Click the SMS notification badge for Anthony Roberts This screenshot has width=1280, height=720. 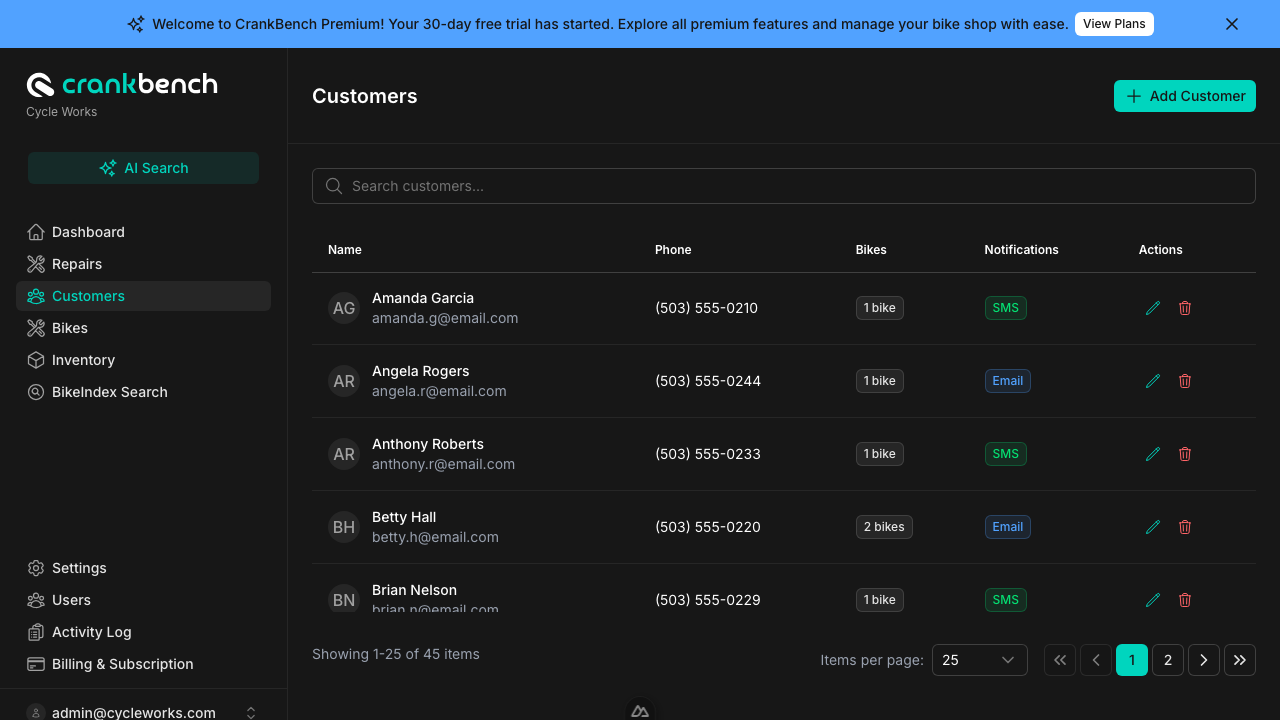[x=1005, y=454]
